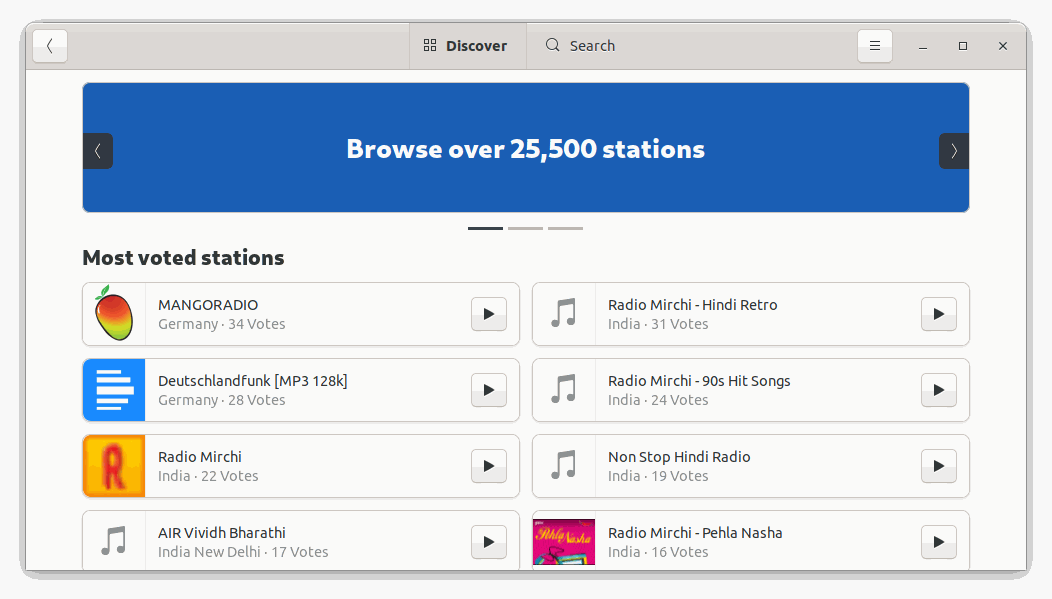Jump to the second carousel page indicator
Screen dimensions: 1052x599
pos(525,229)
